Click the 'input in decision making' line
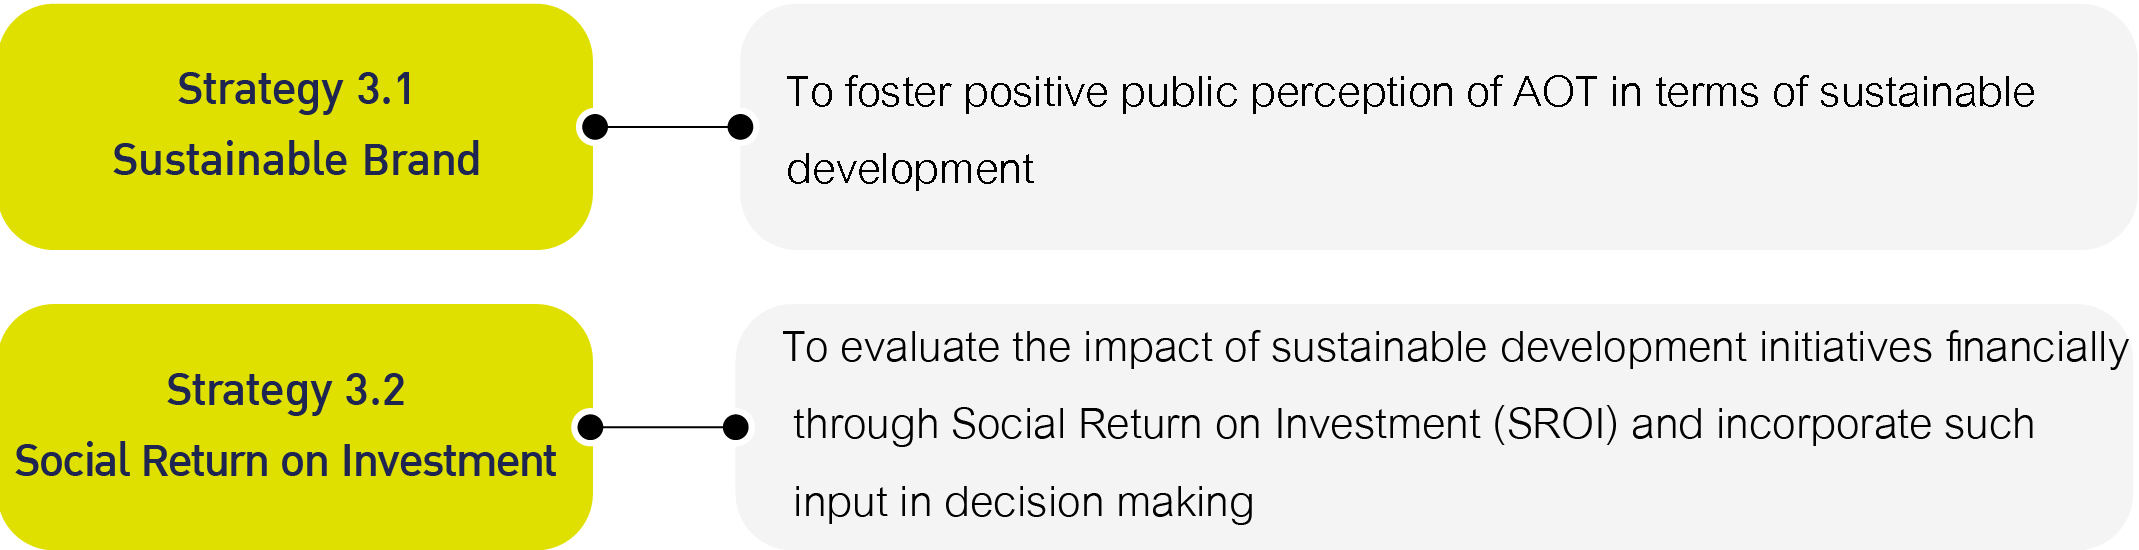Viewport: 2139px width, 550px height. click(1023, 502)
